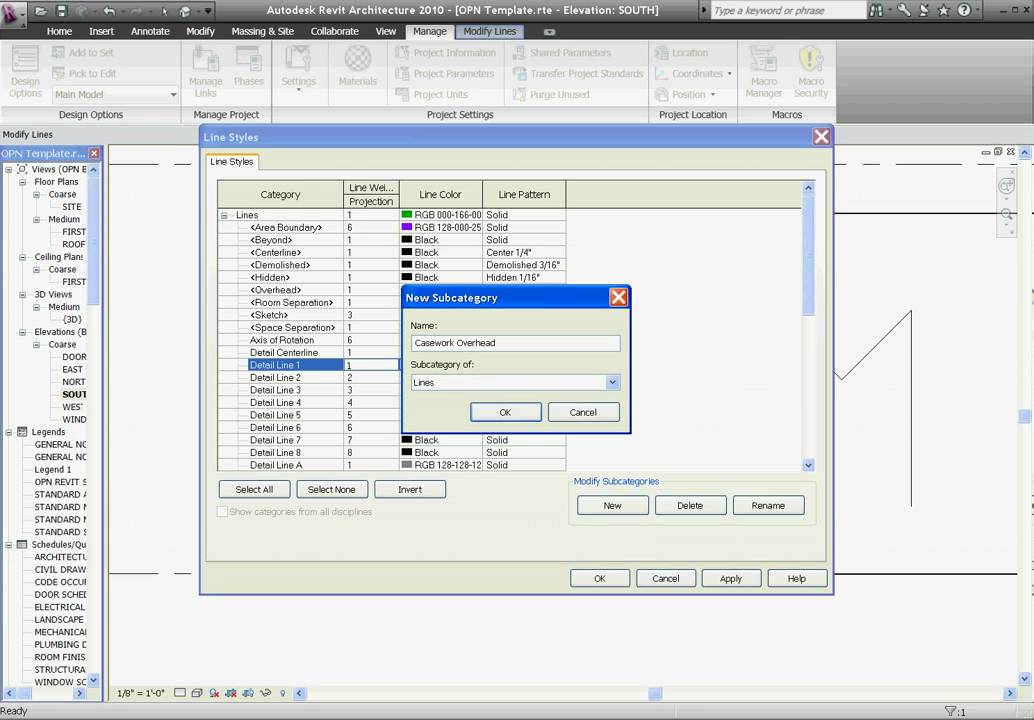
Task: Click Apply in the Line Styles dialog
Action: (731, 578)
